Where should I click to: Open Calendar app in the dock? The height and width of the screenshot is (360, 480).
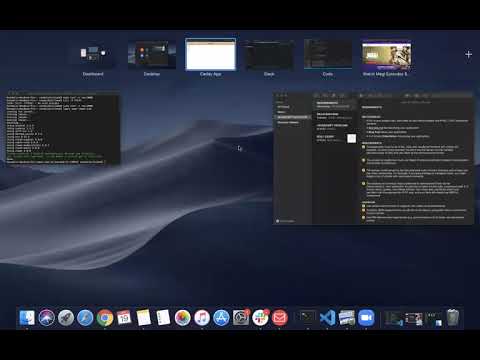[124, 318]
